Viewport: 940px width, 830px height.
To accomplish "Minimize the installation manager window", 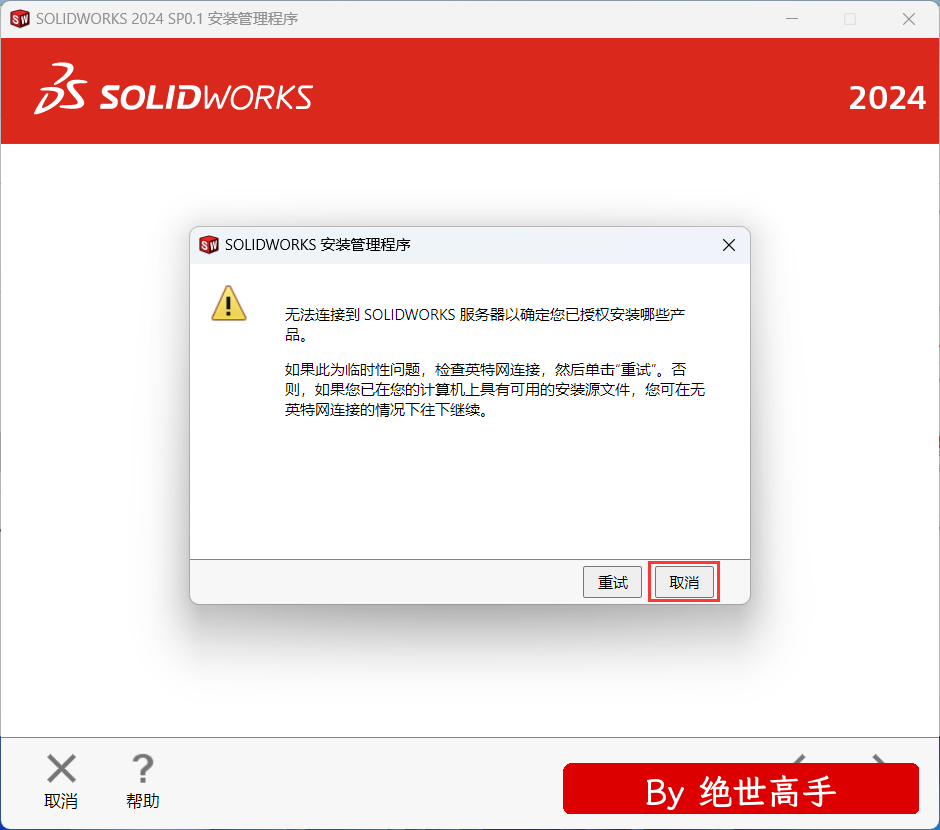I will coord(792,19).
